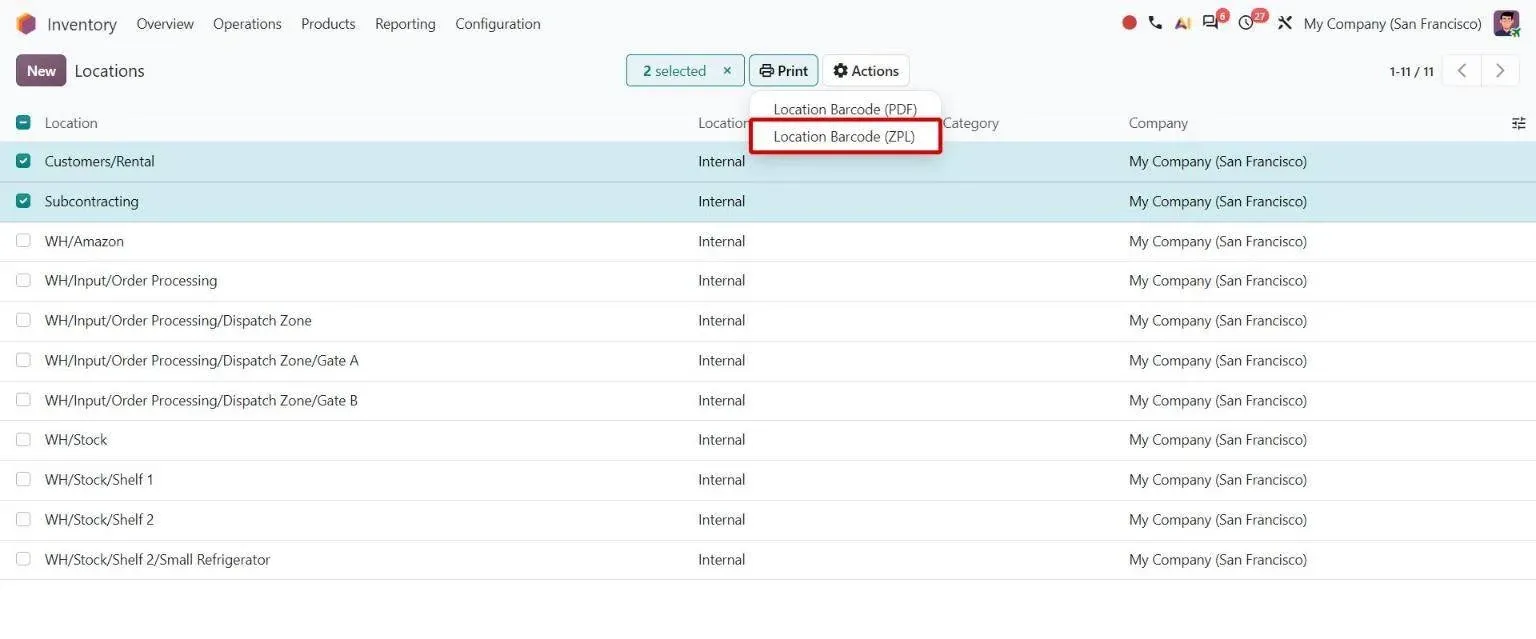
Task: Open the Reporting menu
Action: coord(405,24)
